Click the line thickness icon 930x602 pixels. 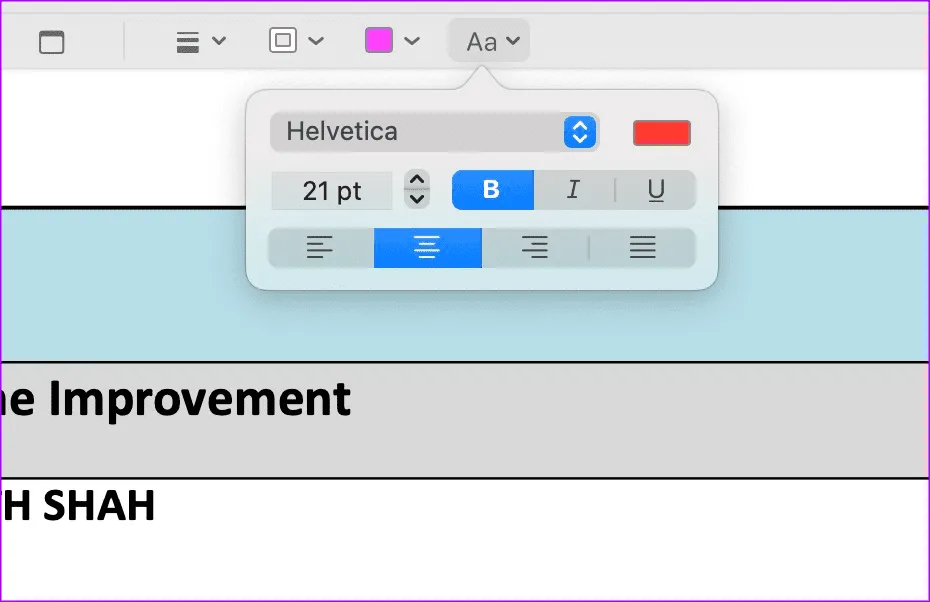187,42
